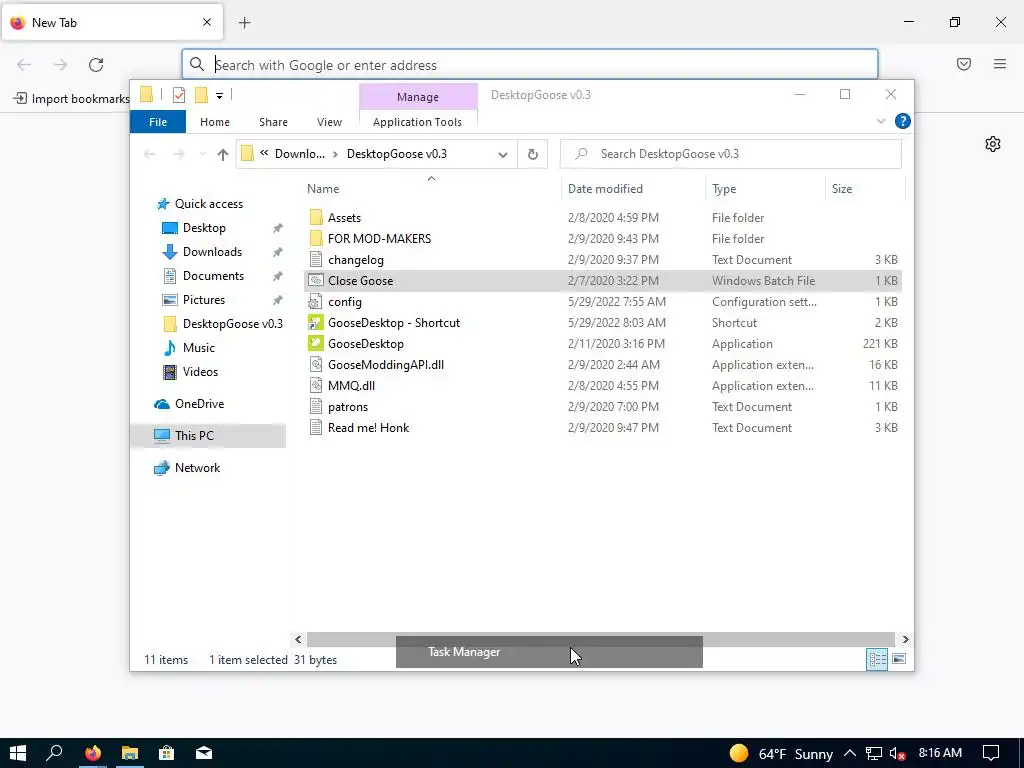Click the Properties icon in Explorer quick access toolbar
The height and width of the screenshot is (768, 1024).
179,95
